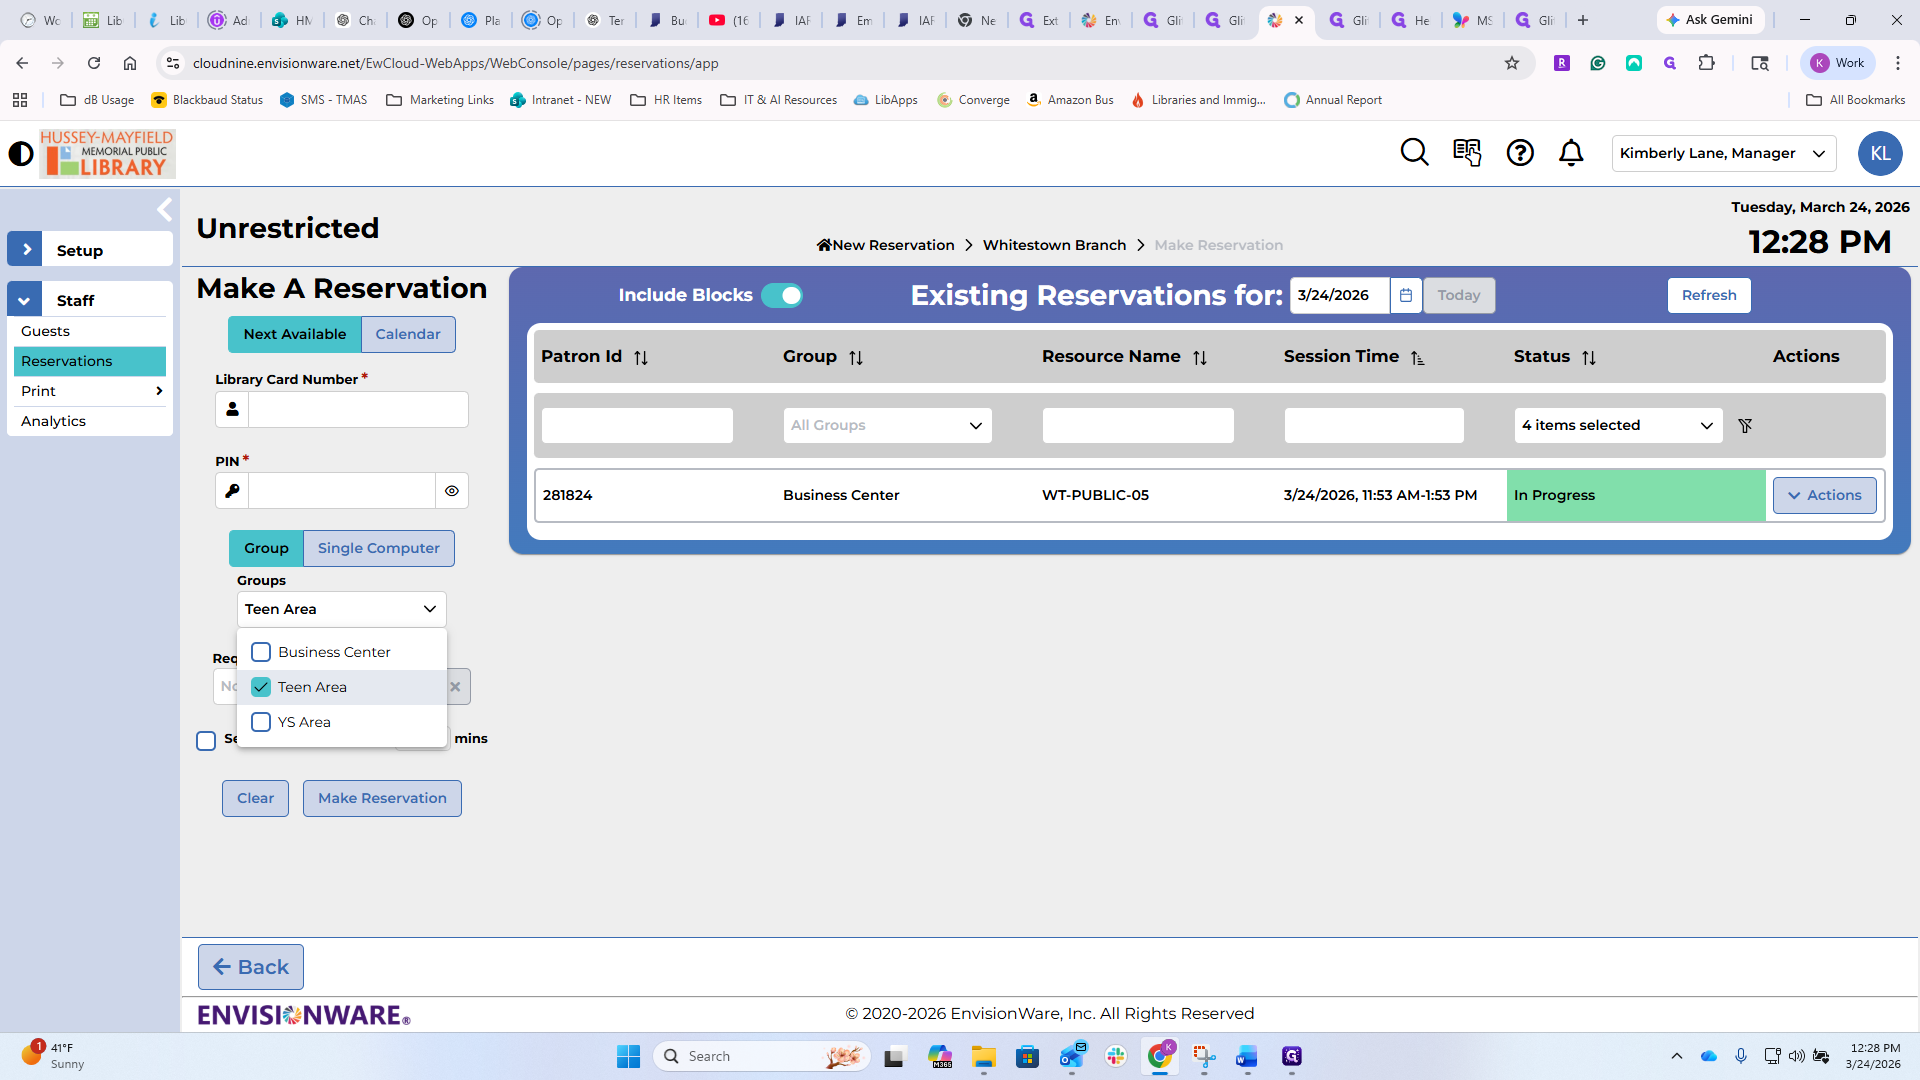Collapse sidebar with left chevron arrow
The height and width of the screenshot is (1080, 1920).
[165, 210]
